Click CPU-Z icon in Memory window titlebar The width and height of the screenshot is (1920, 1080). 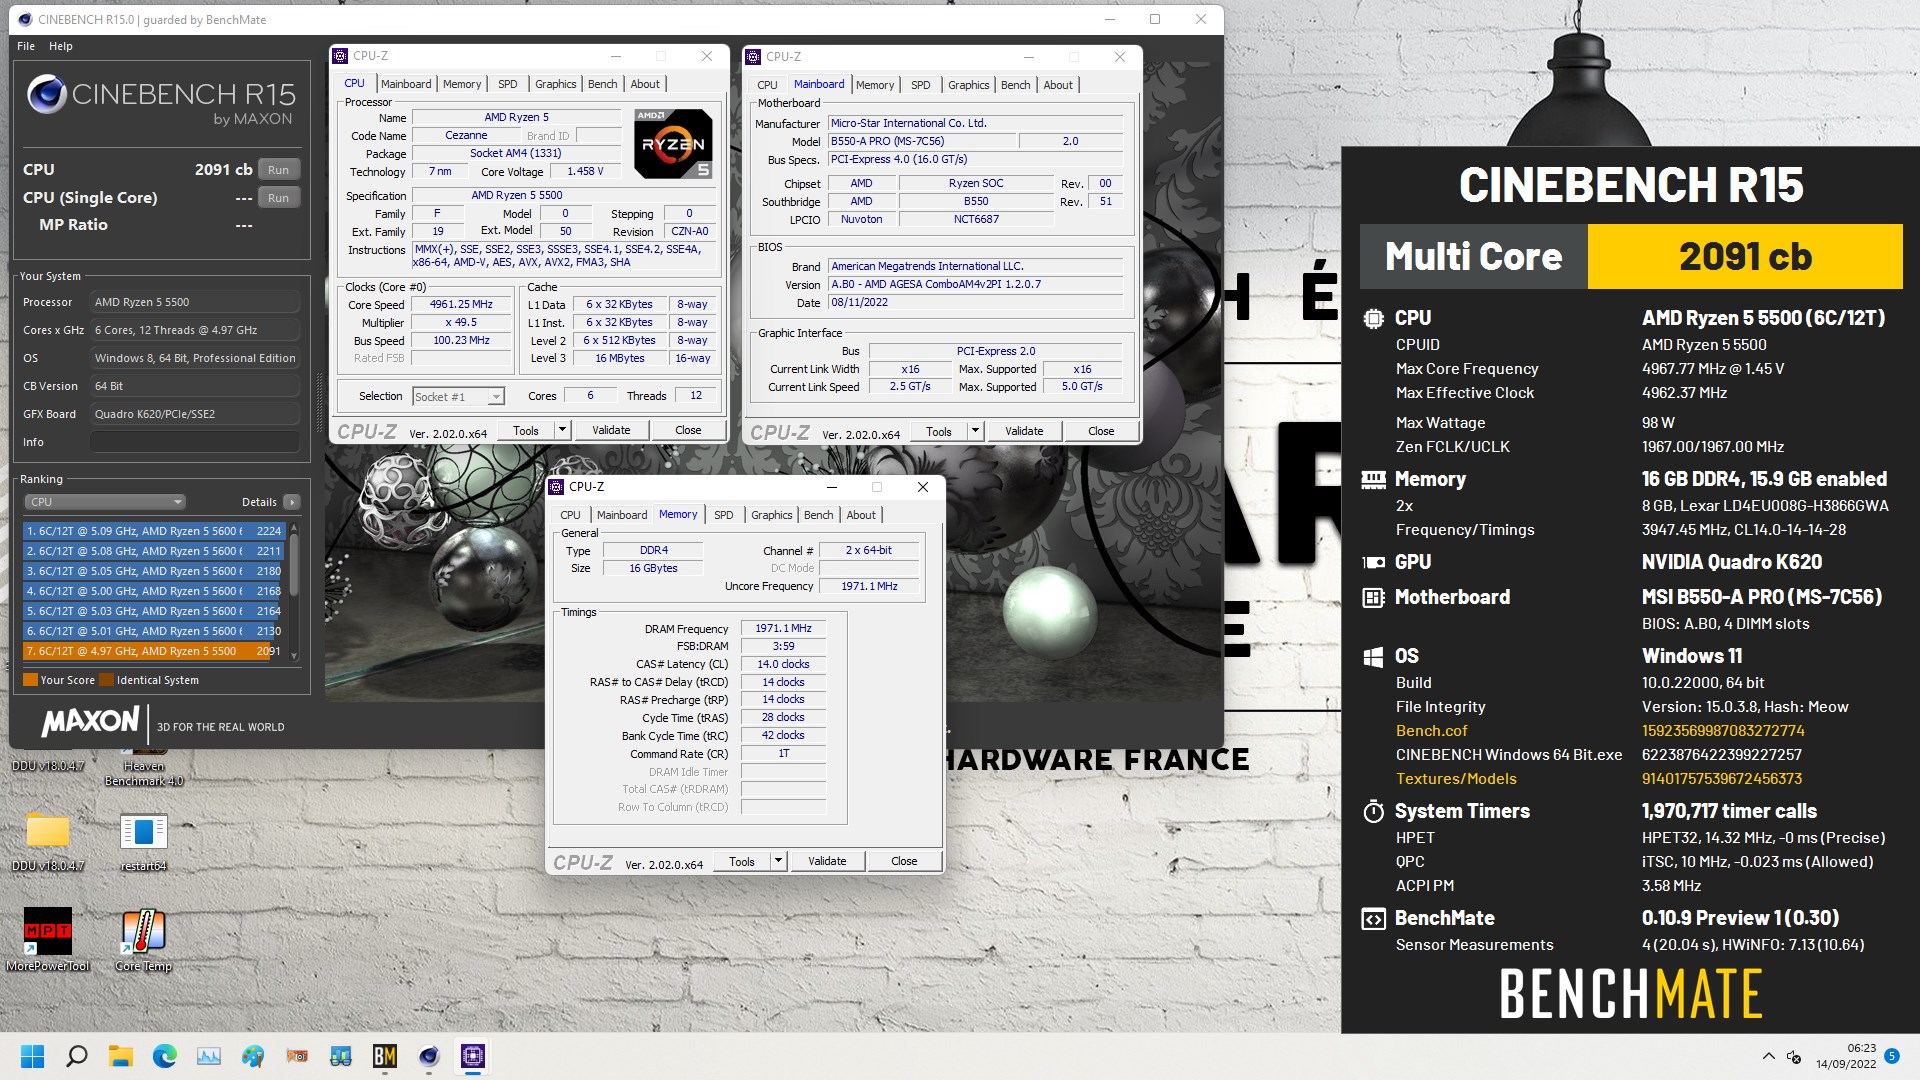click(x=556, y=487)
